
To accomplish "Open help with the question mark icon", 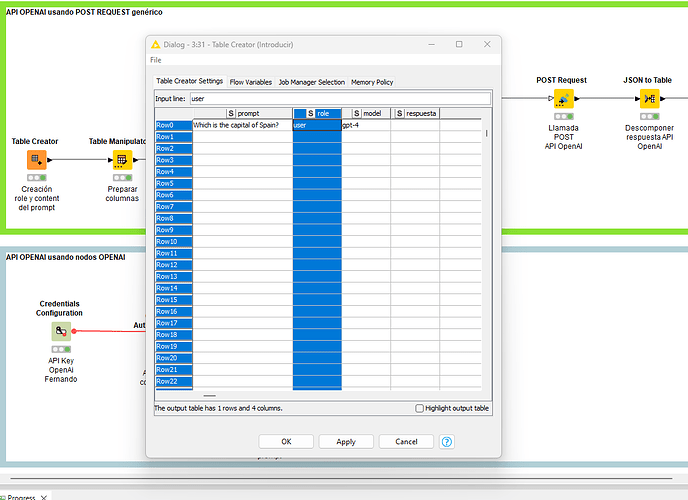I will [446, 441].
